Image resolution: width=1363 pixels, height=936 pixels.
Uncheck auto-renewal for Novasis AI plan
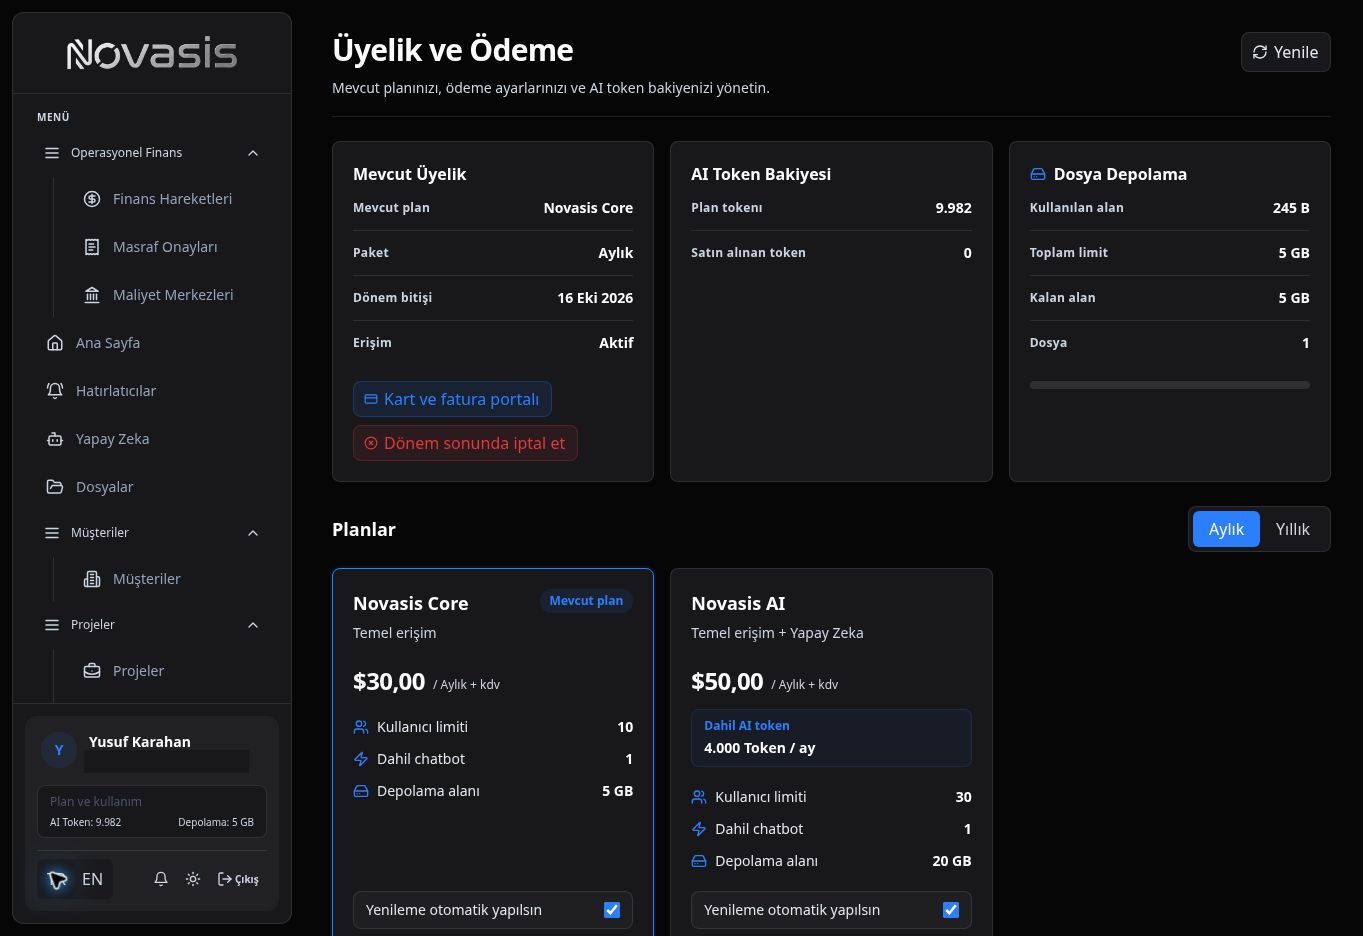coord(951,910)
